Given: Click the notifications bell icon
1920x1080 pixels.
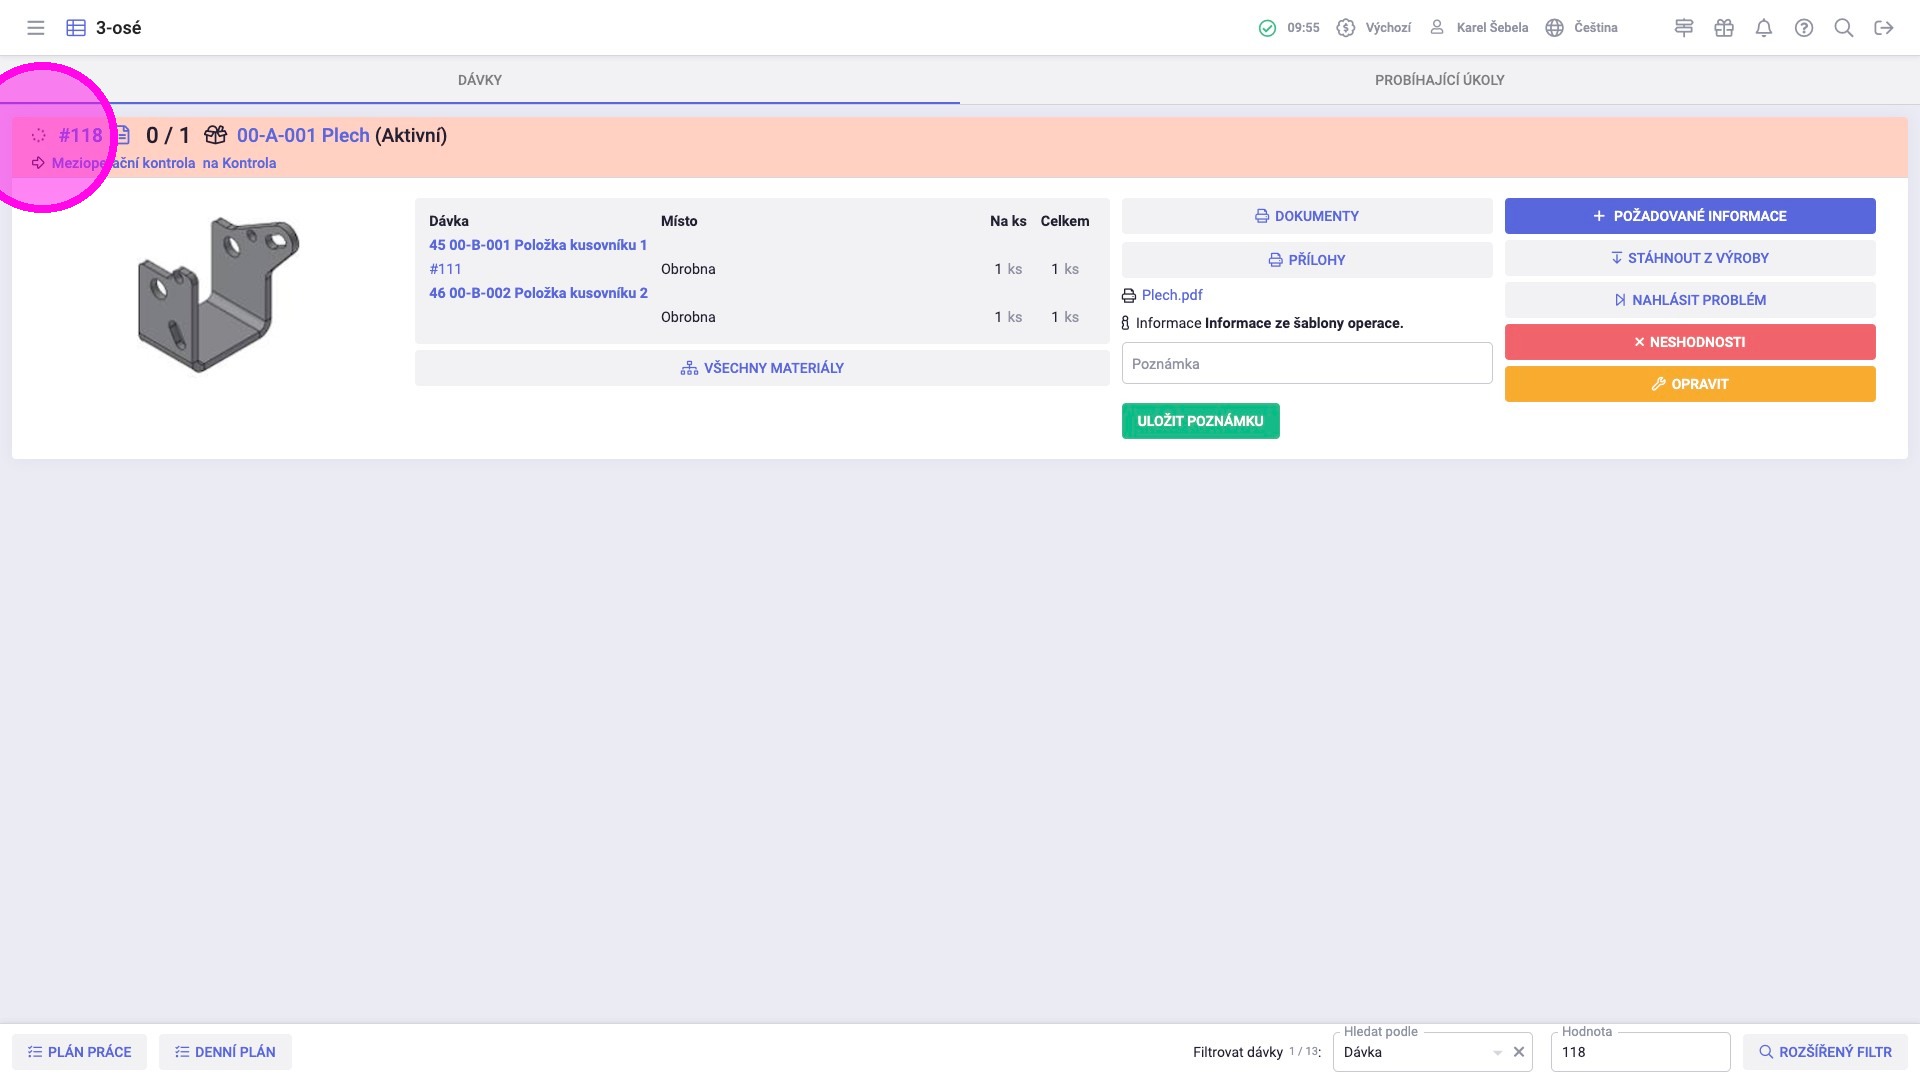Looking at the screenshot, I should (1764, 28).
